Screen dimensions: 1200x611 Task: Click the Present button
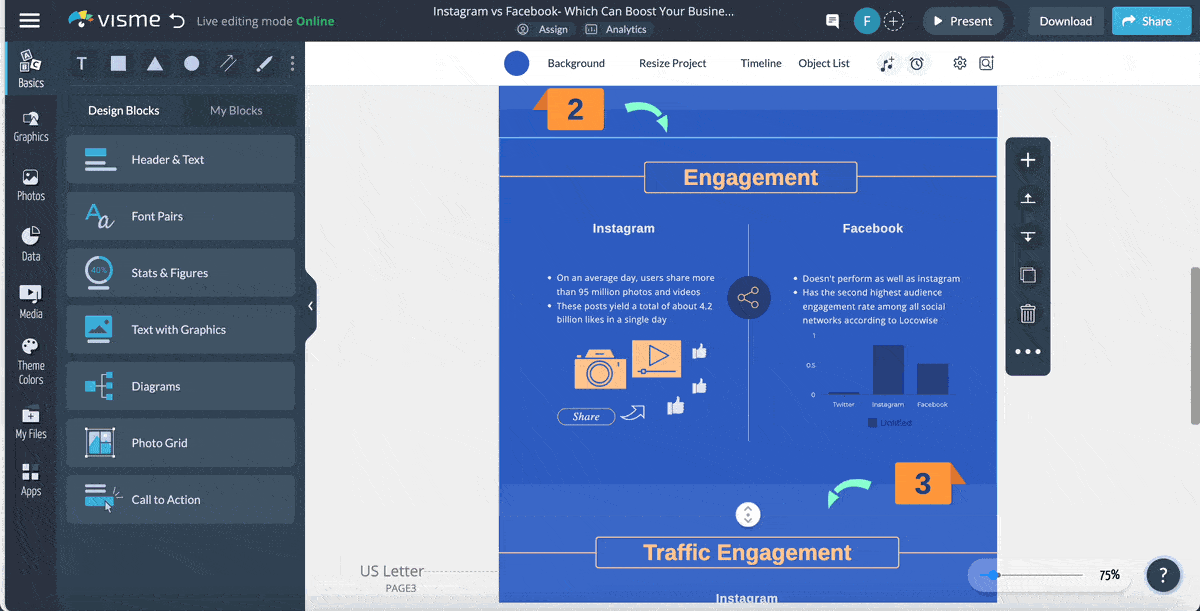[962, 21]
